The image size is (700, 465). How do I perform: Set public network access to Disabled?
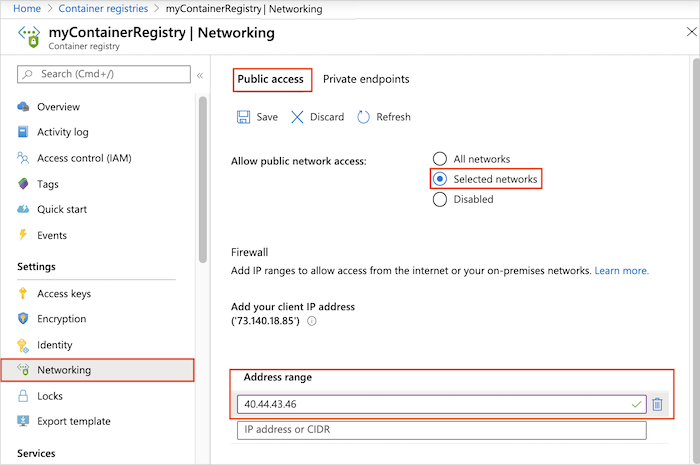439,199
